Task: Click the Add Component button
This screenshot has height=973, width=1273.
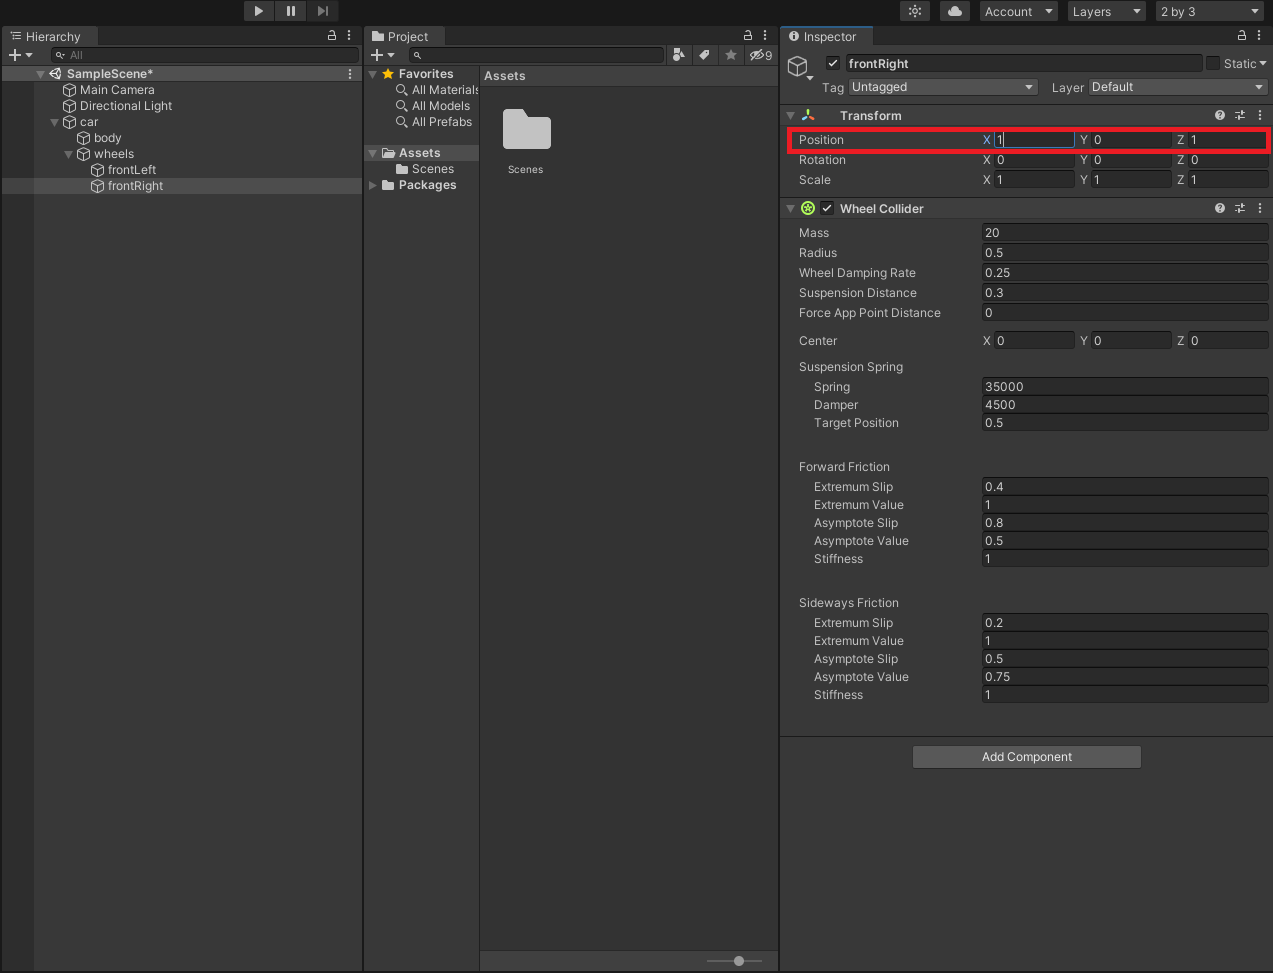Action: (x=1027, y=757)
